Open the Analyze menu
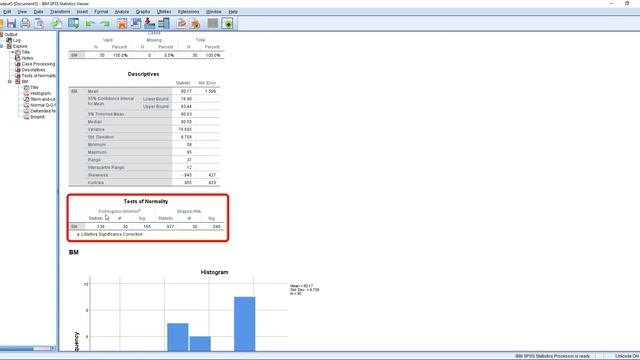The height and width of the screenshot is (360, 640). [122, 12]
